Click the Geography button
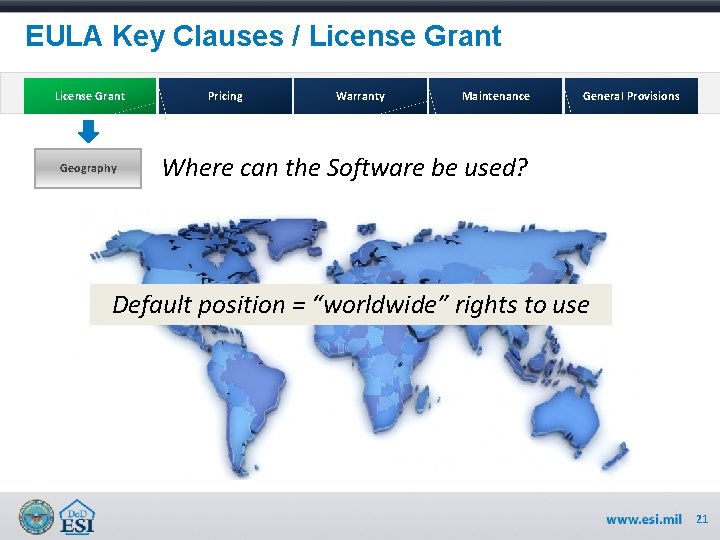This screenshot has width=720, height=540. [x=88, y=168]
